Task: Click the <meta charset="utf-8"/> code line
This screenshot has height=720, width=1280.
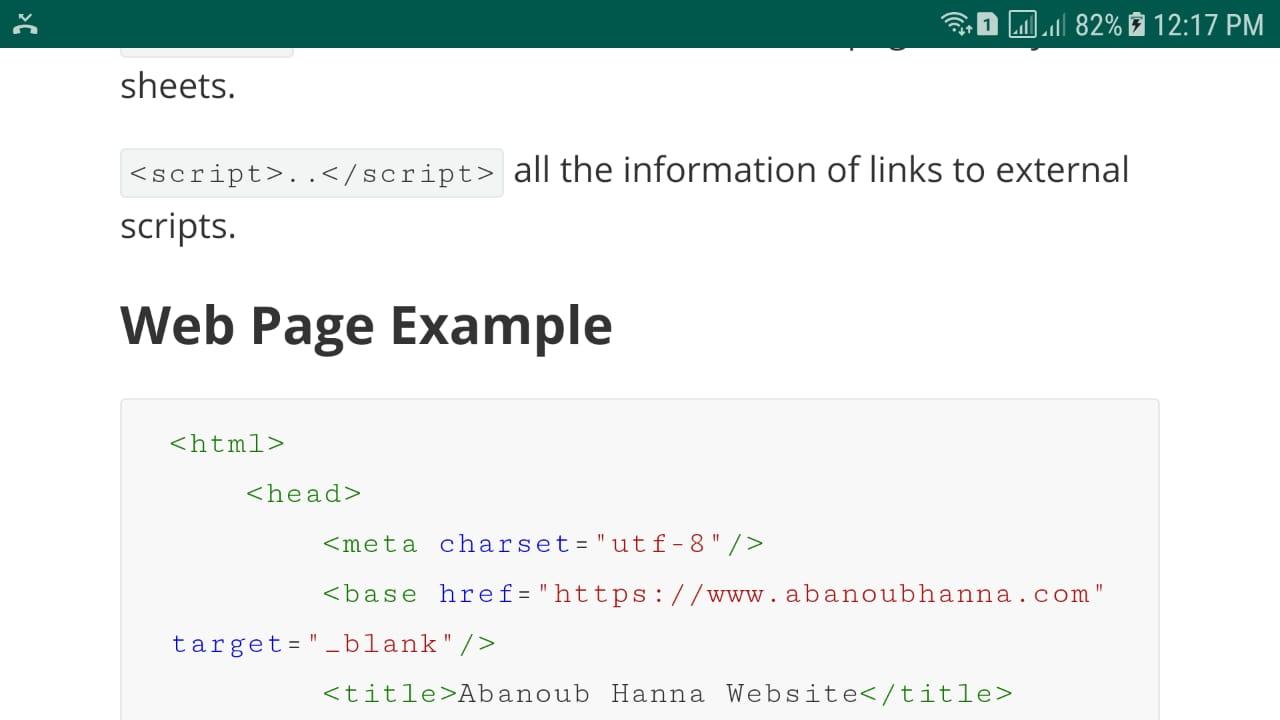Action: (543, 543)
